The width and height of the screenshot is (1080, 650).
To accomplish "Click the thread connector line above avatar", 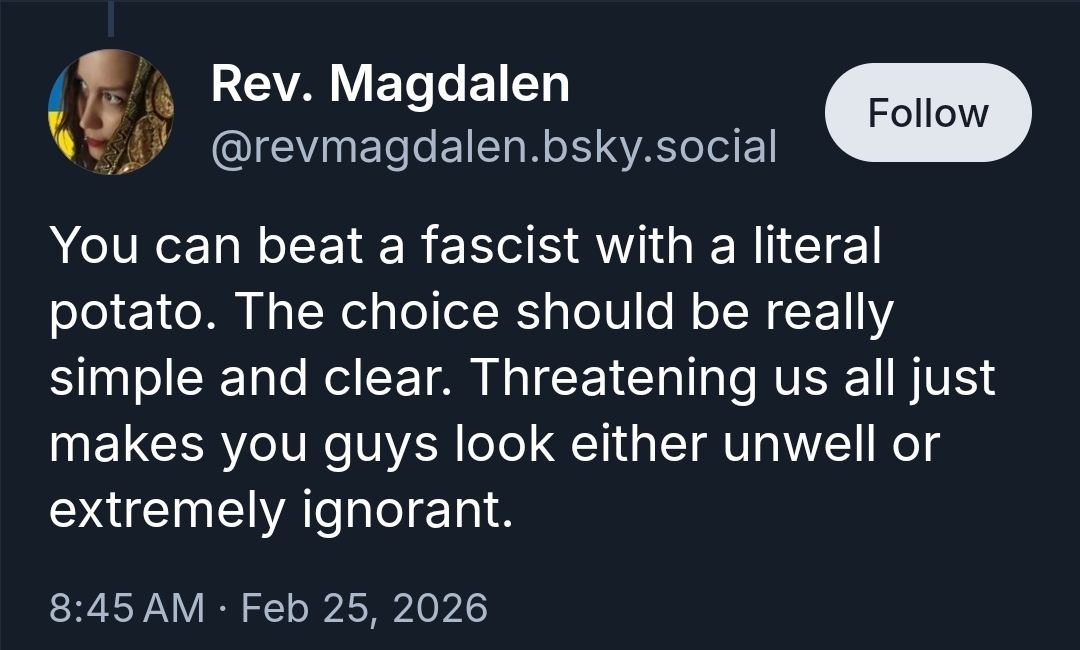I will (x=110, y=18).
